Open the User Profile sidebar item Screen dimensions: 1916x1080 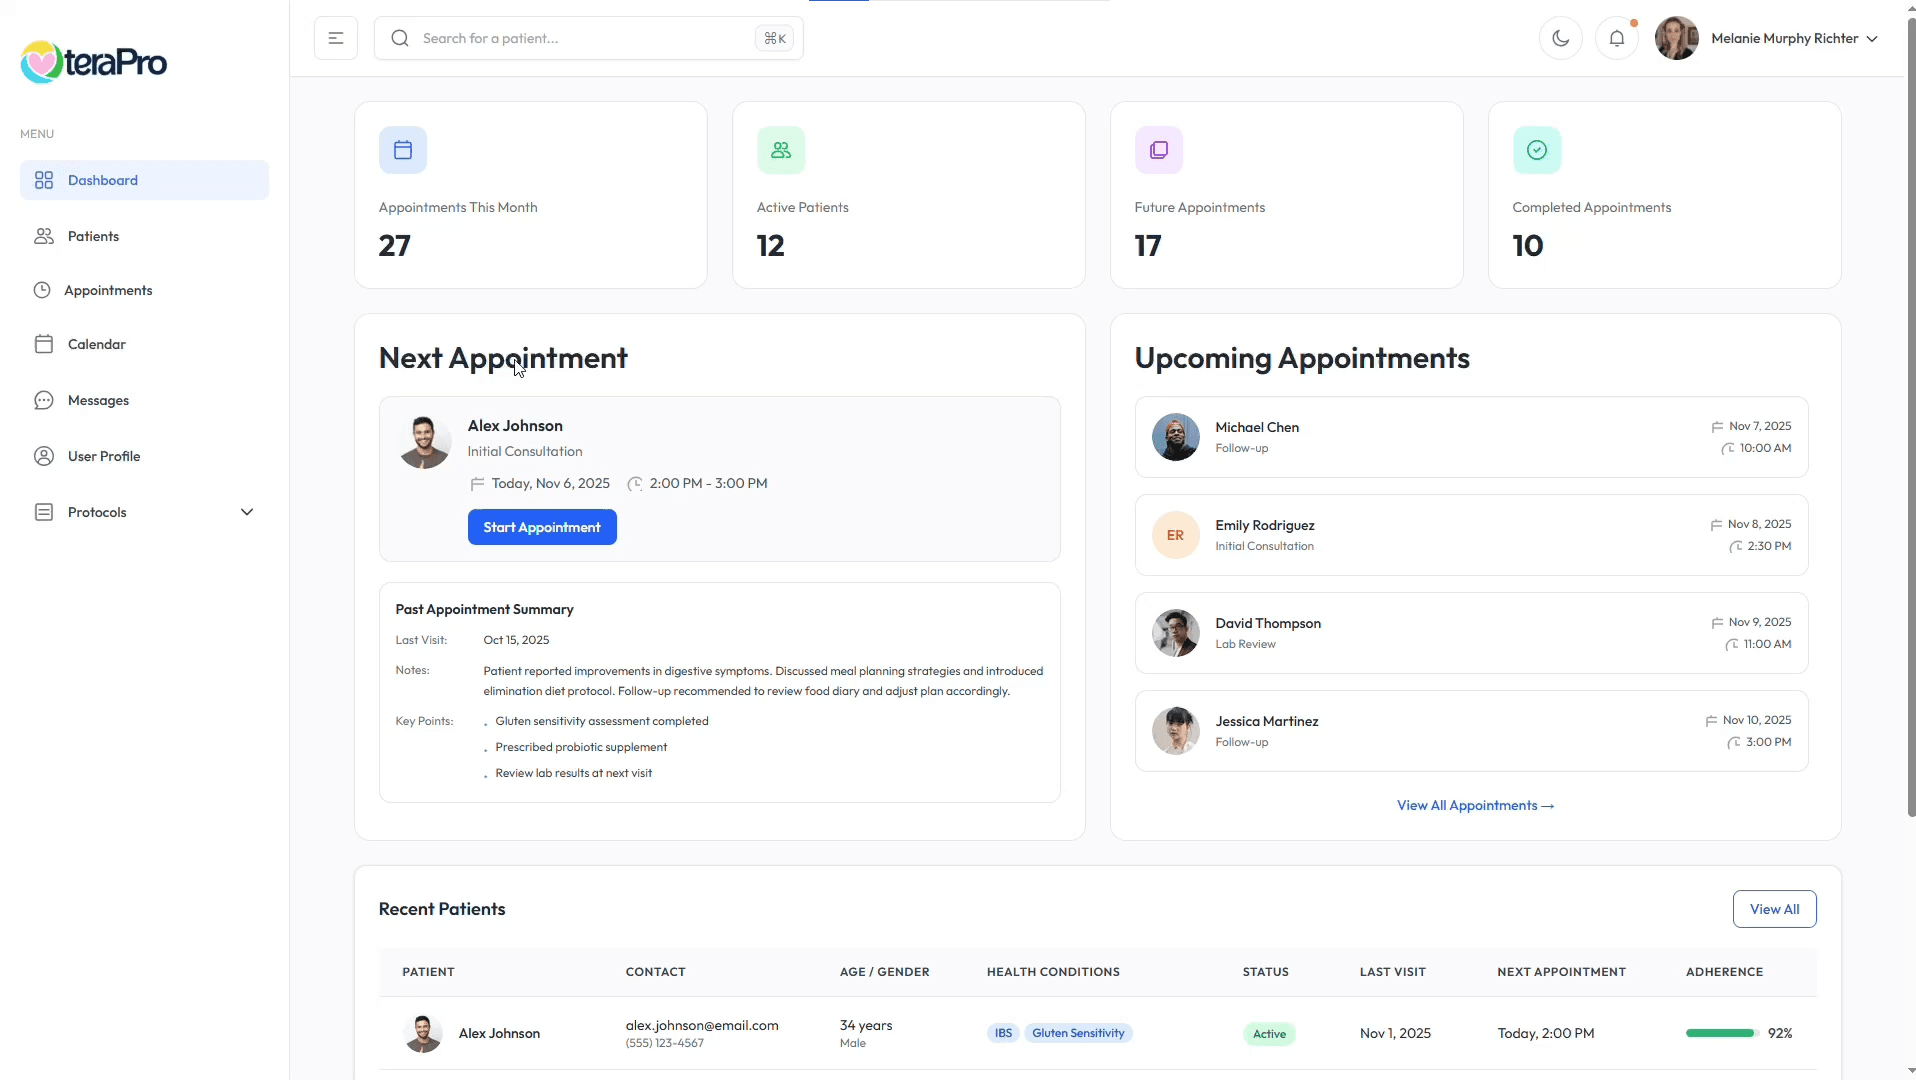point(103,455)
